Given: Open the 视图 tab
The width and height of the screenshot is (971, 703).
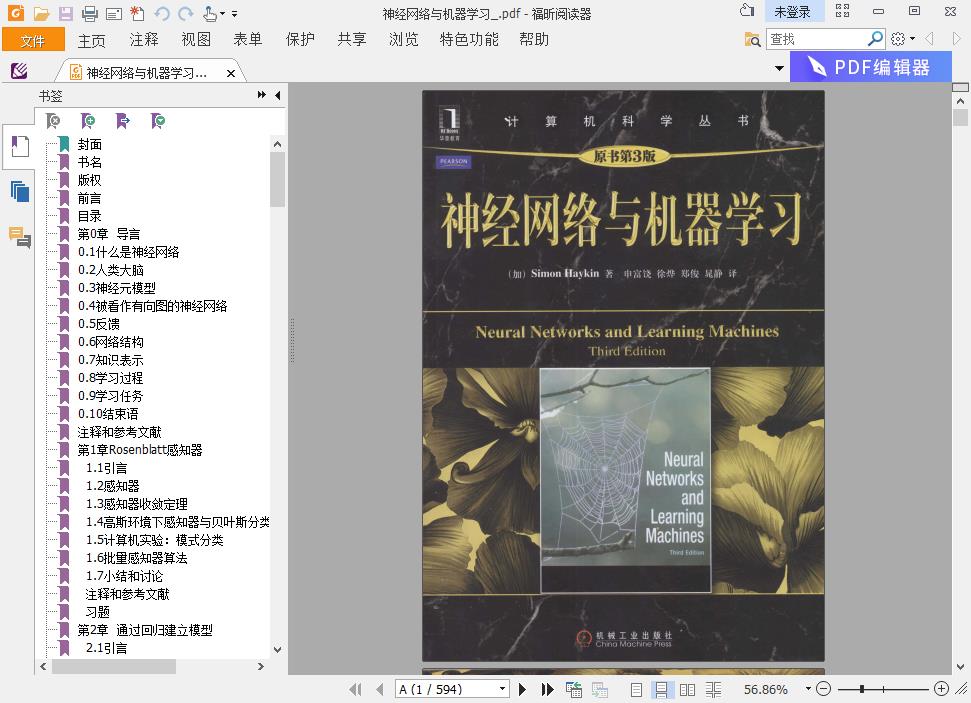Looking at the screenshot, I should (x=196, y=40).
